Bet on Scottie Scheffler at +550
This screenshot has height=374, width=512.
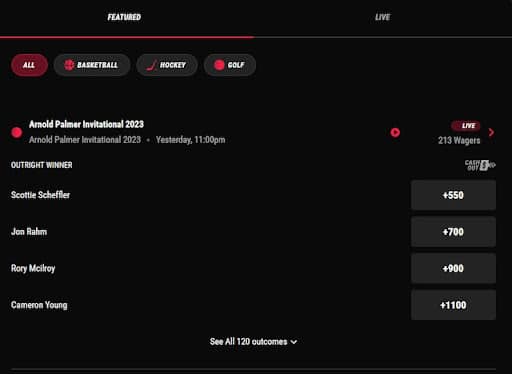453,195
